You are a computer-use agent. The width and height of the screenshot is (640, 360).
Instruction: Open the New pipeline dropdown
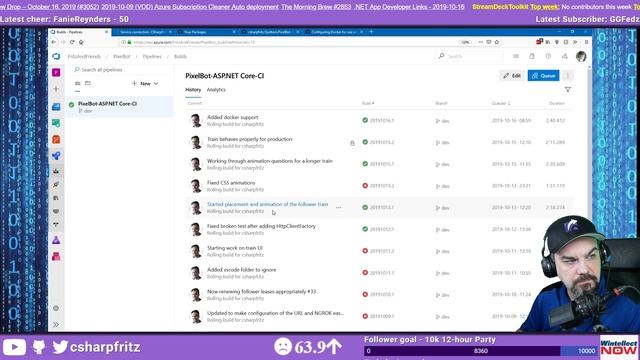click(145, 83)
